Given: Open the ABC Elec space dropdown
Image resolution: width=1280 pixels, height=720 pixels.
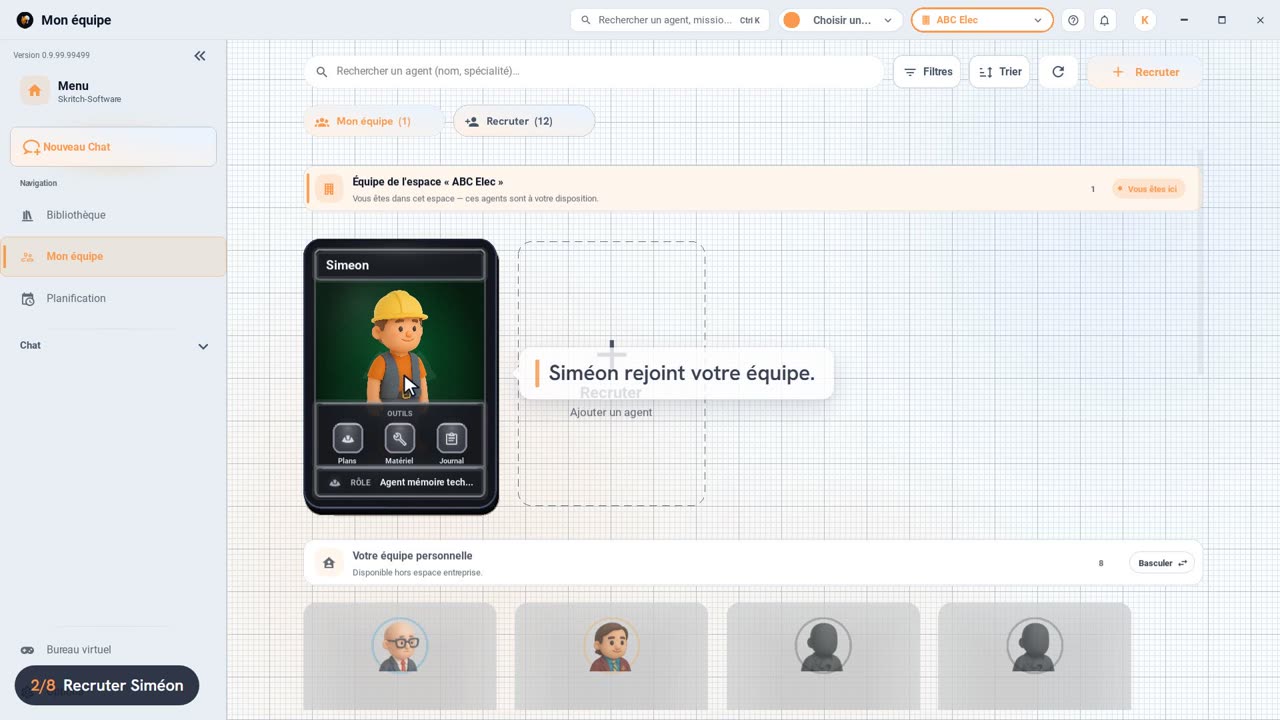Looking at the screenshot, I should [x=982, y=20].
